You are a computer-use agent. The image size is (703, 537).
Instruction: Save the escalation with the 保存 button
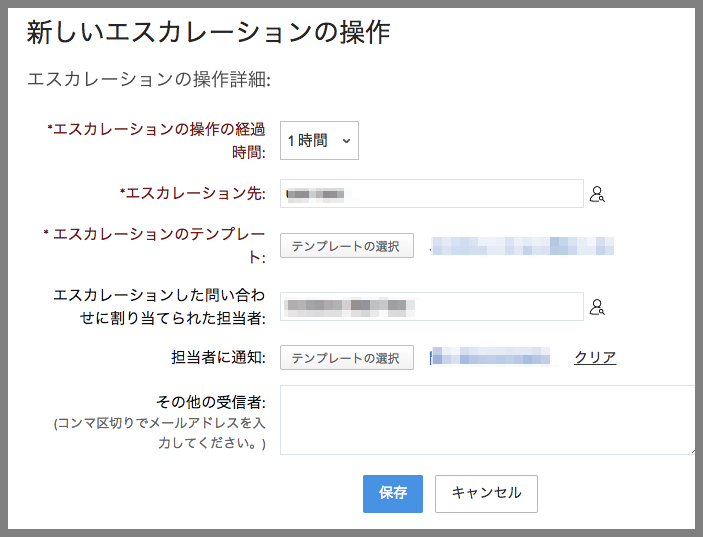393,493
